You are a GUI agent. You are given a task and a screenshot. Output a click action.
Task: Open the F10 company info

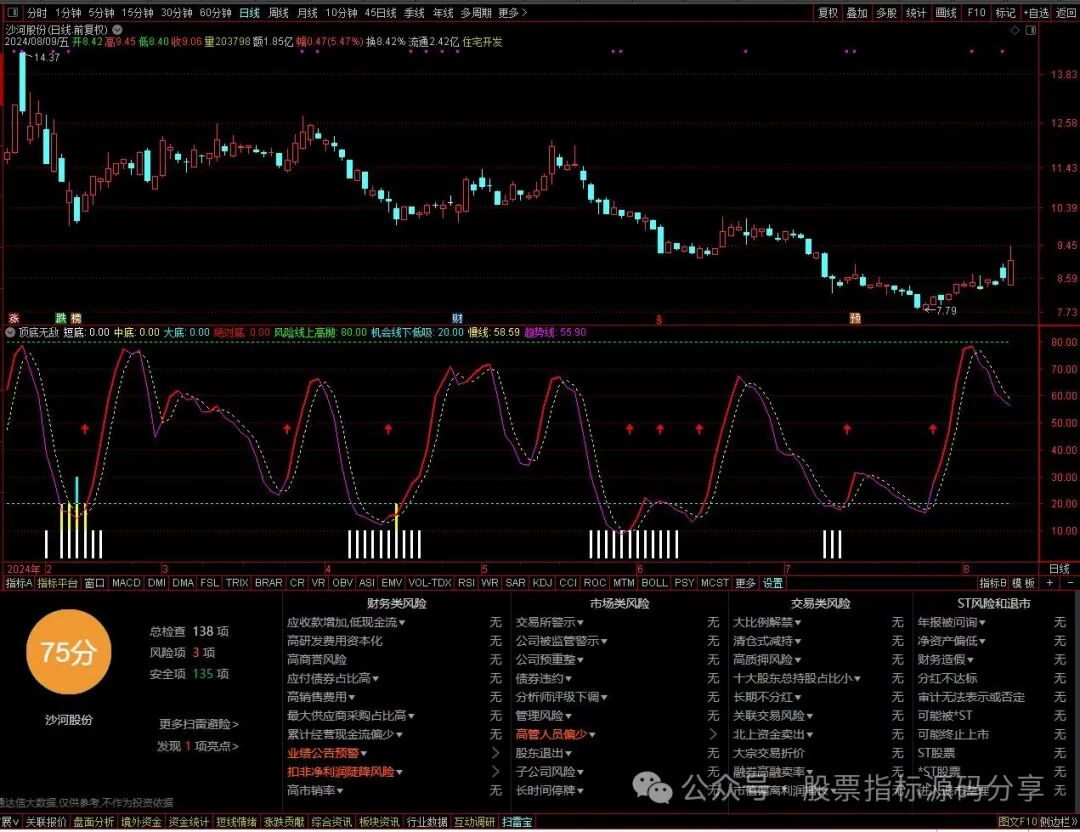[976, 12]
